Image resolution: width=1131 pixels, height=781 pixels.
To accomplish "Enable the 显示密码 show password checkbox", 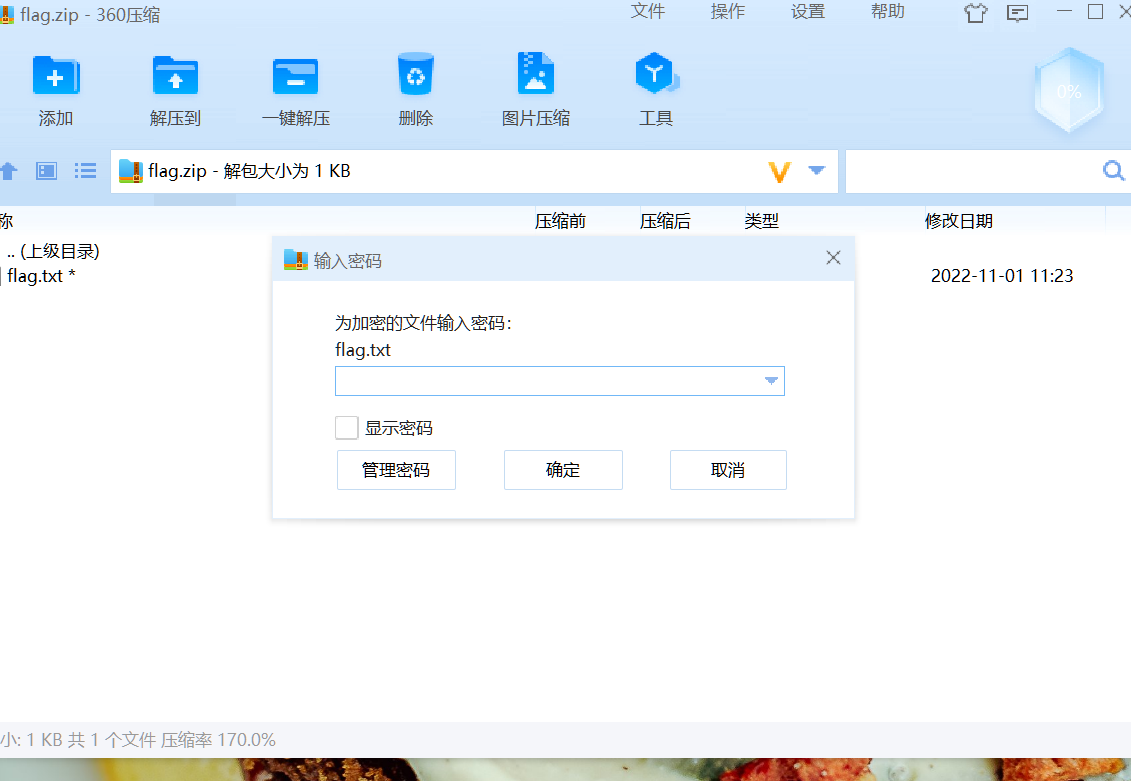I will coord(347,428).
